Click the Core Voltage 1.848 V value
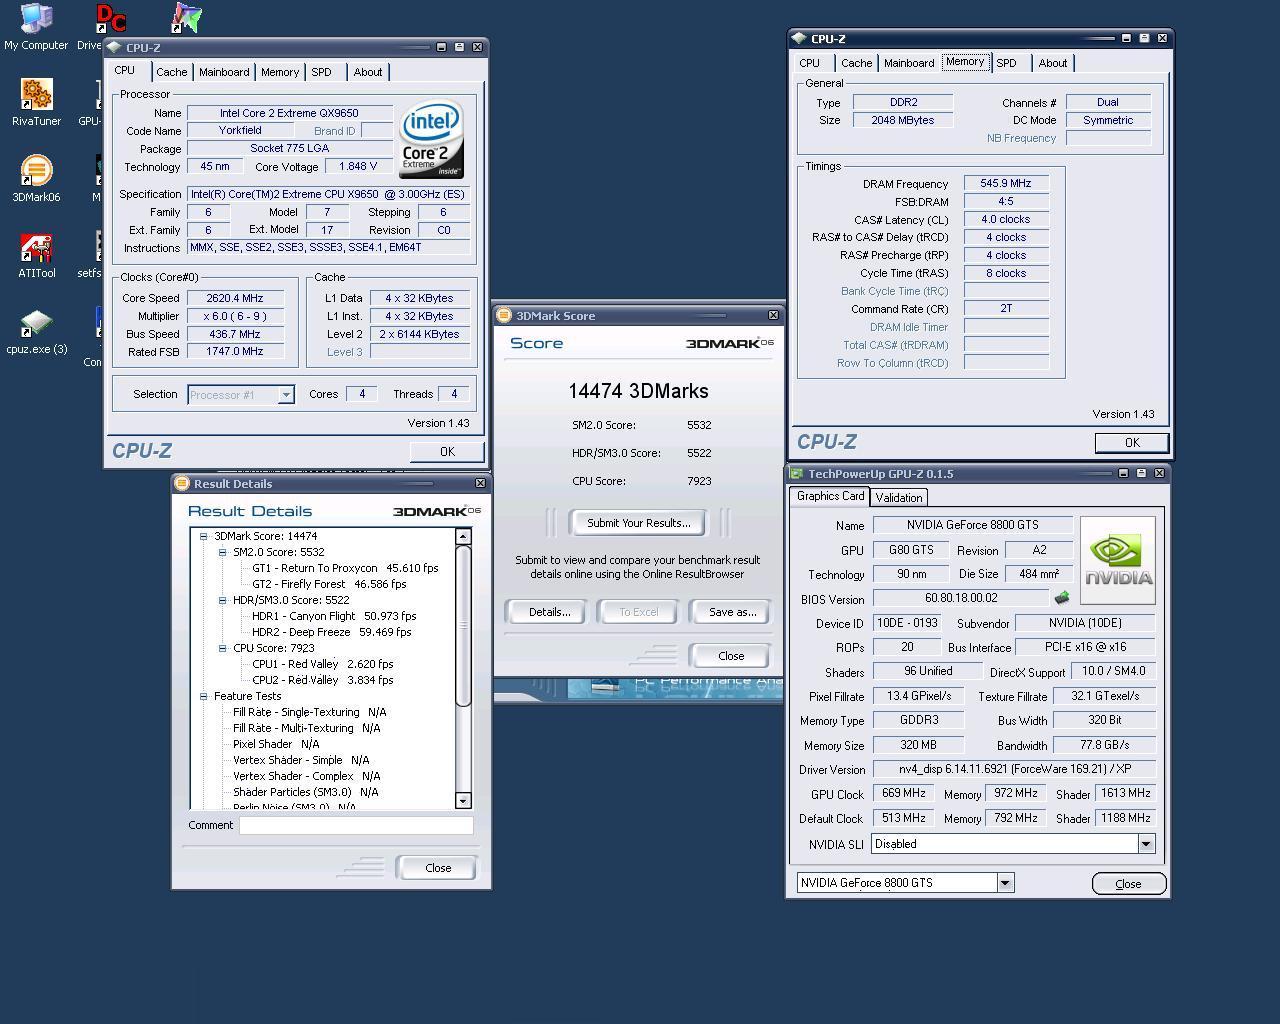1280x1024 pixels. (359, 167)
